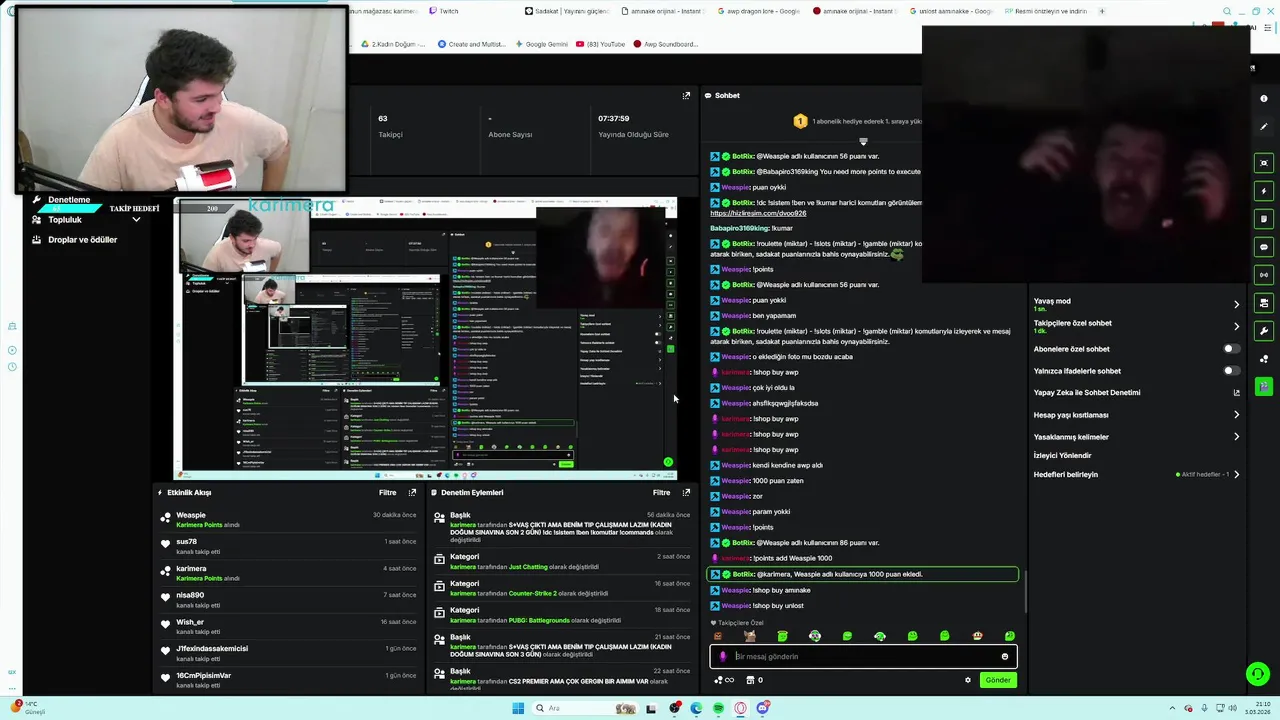
Task: Click Yapay Zeka ile Sohbet Denetimi
Action: pos(1087,393)
